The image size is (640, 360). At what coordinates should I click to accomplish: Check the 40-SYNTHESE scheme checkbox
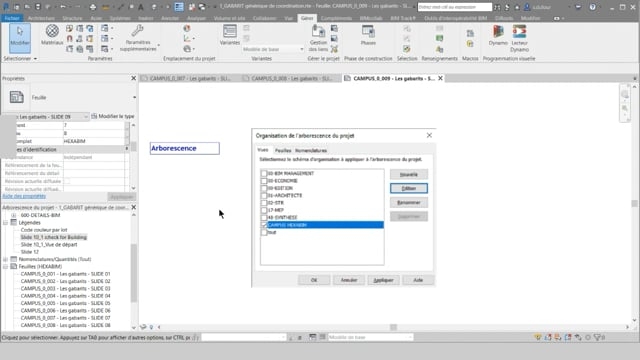pyautogui.click(x=264, y=218)
